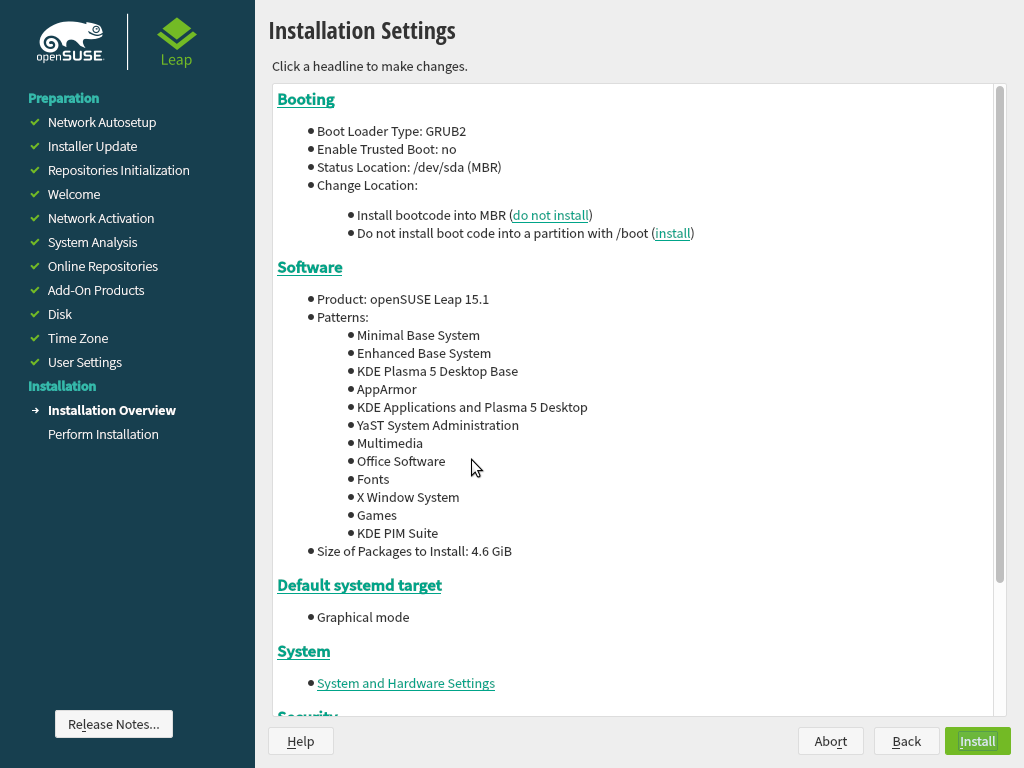Click System Analysis step
This screenshot has height=768, width=1024.
click(x=92, y=242)
